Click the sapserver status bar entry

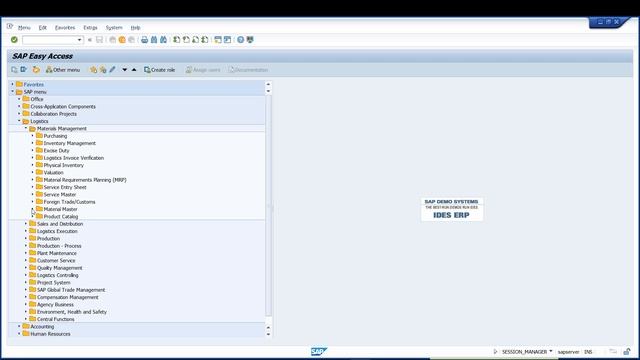click(569, 351)
